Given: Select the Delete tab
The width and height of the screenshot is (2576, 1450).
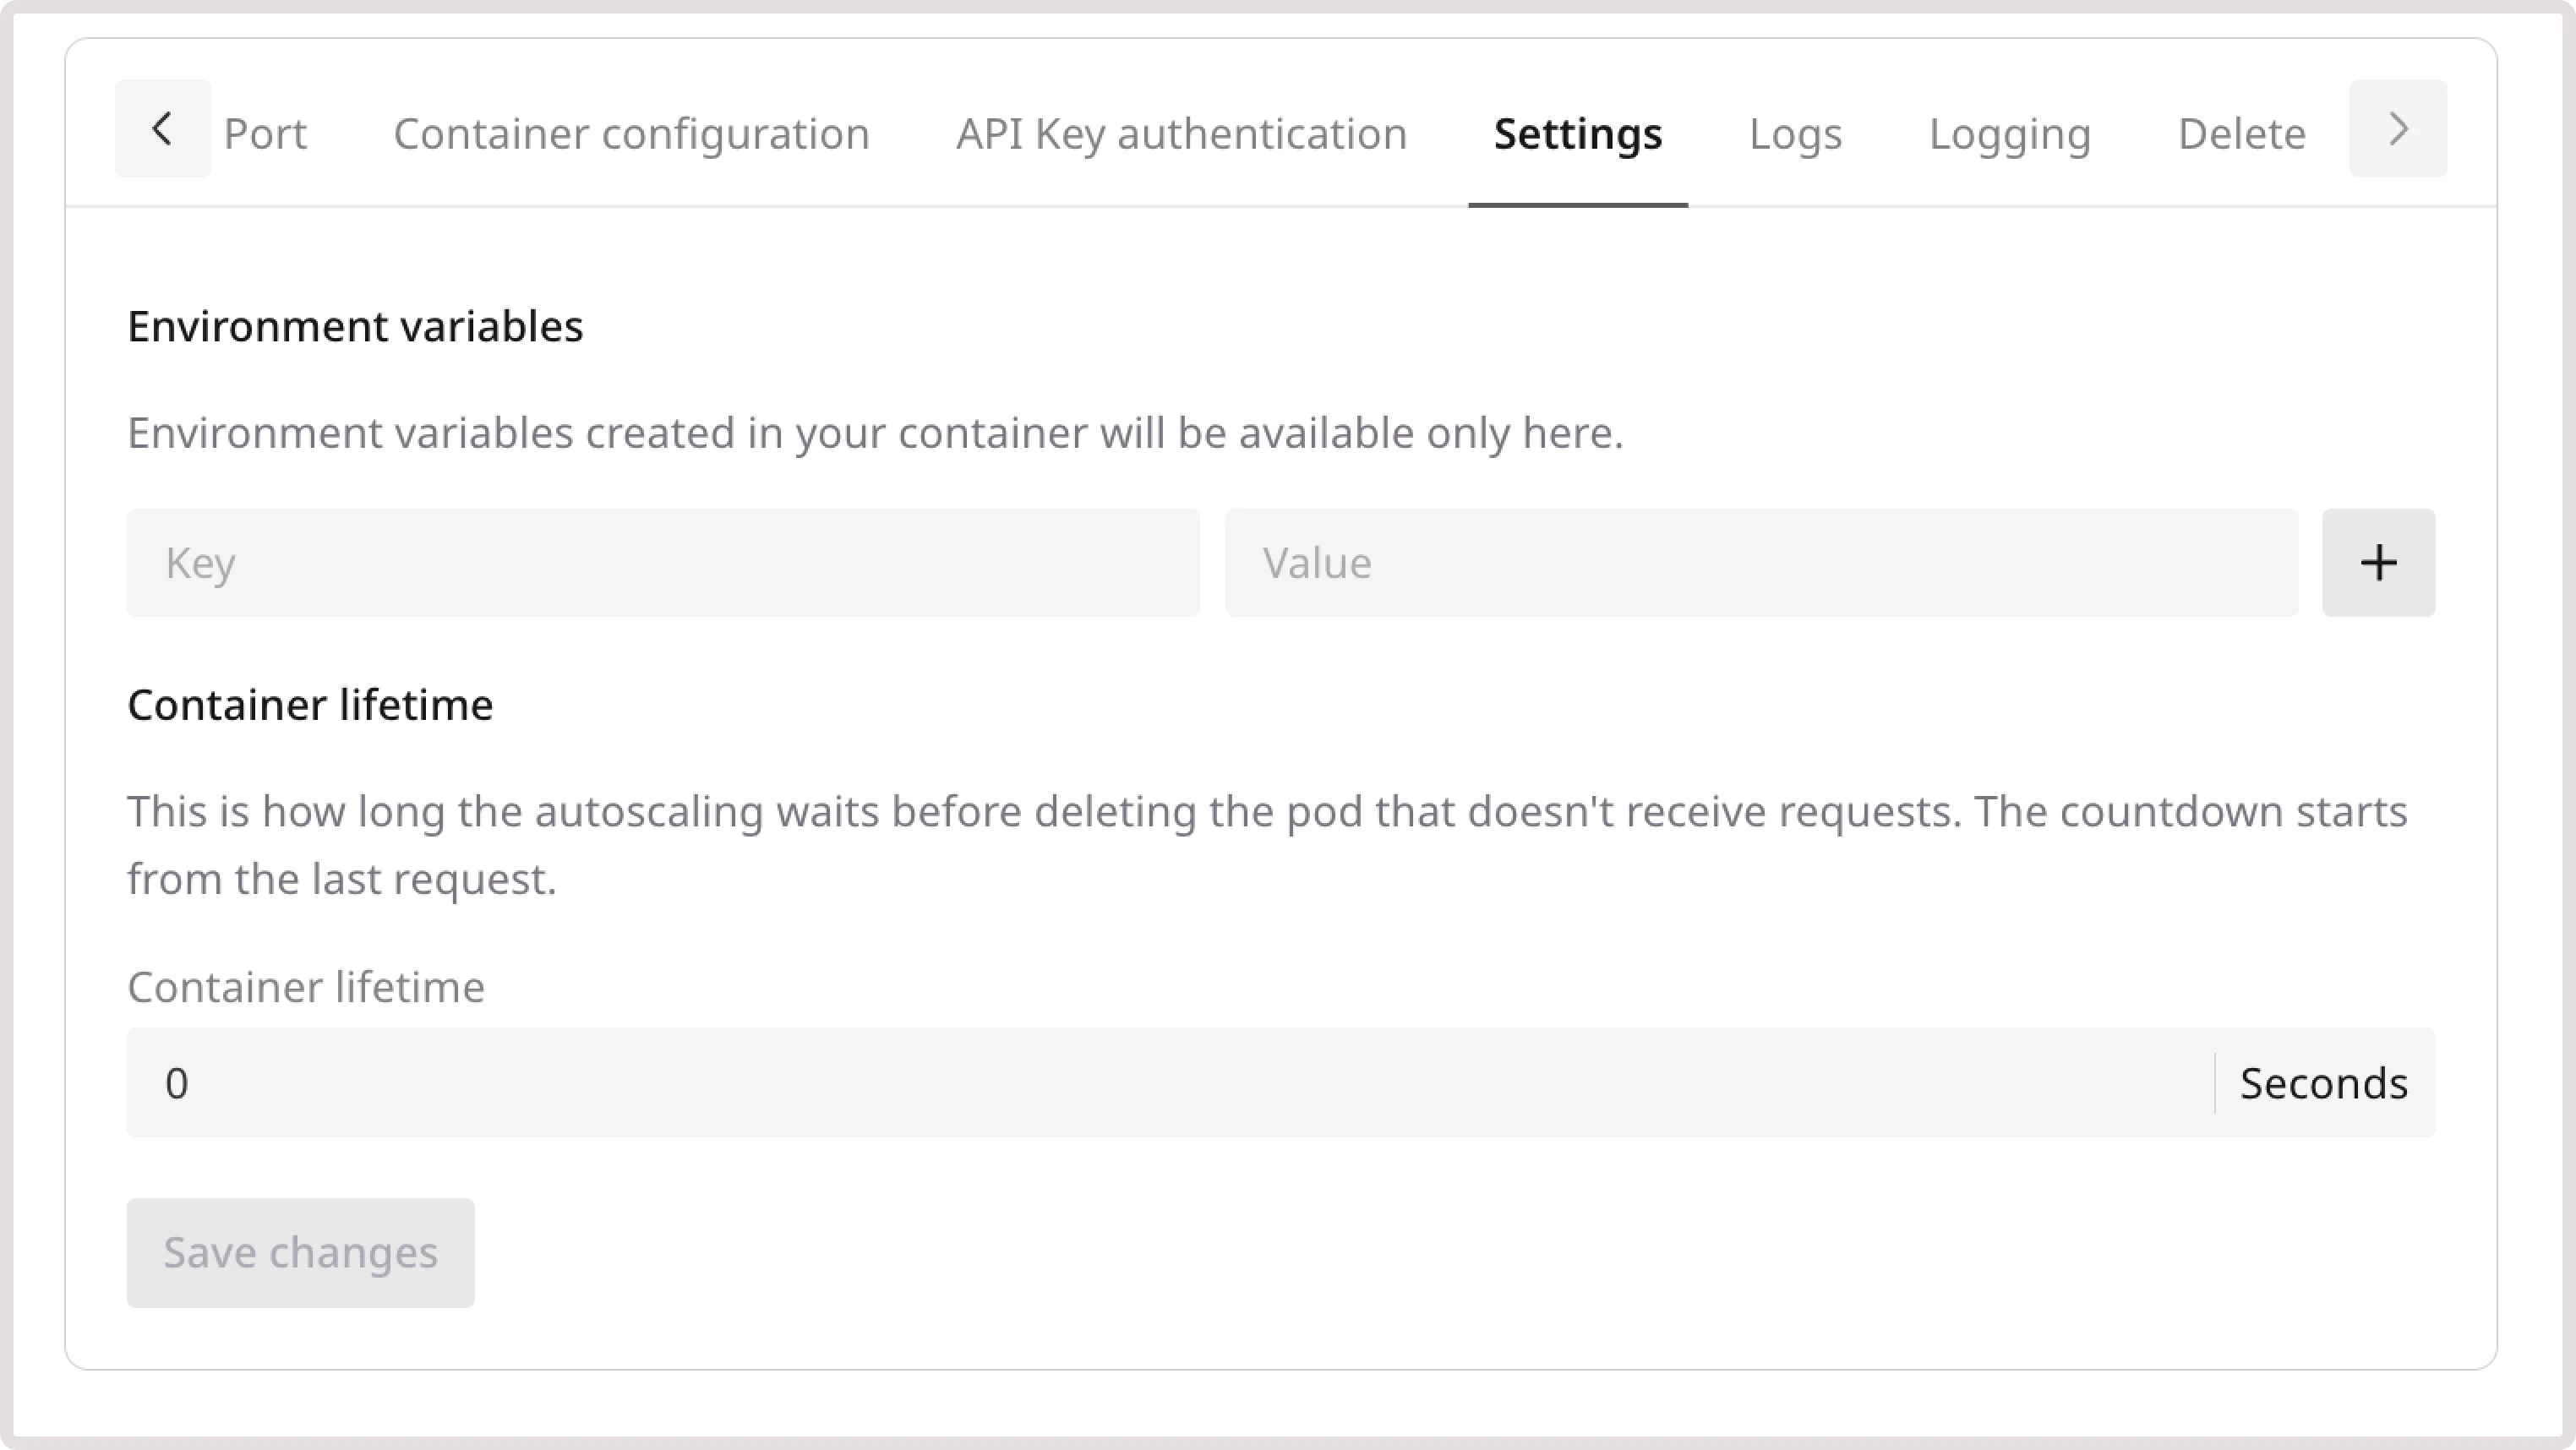Looking at the screenshot, I should click(x=2241, y=133).
